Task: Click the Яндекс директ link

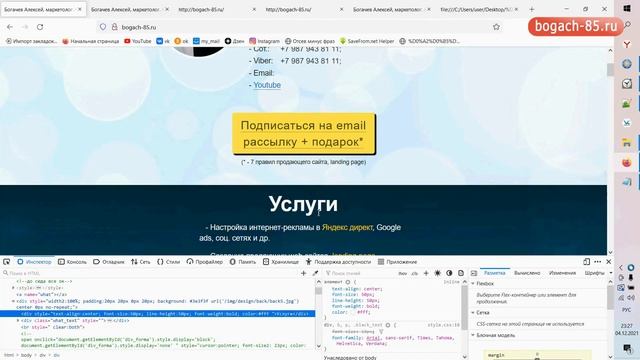Action: coord(347,227)
